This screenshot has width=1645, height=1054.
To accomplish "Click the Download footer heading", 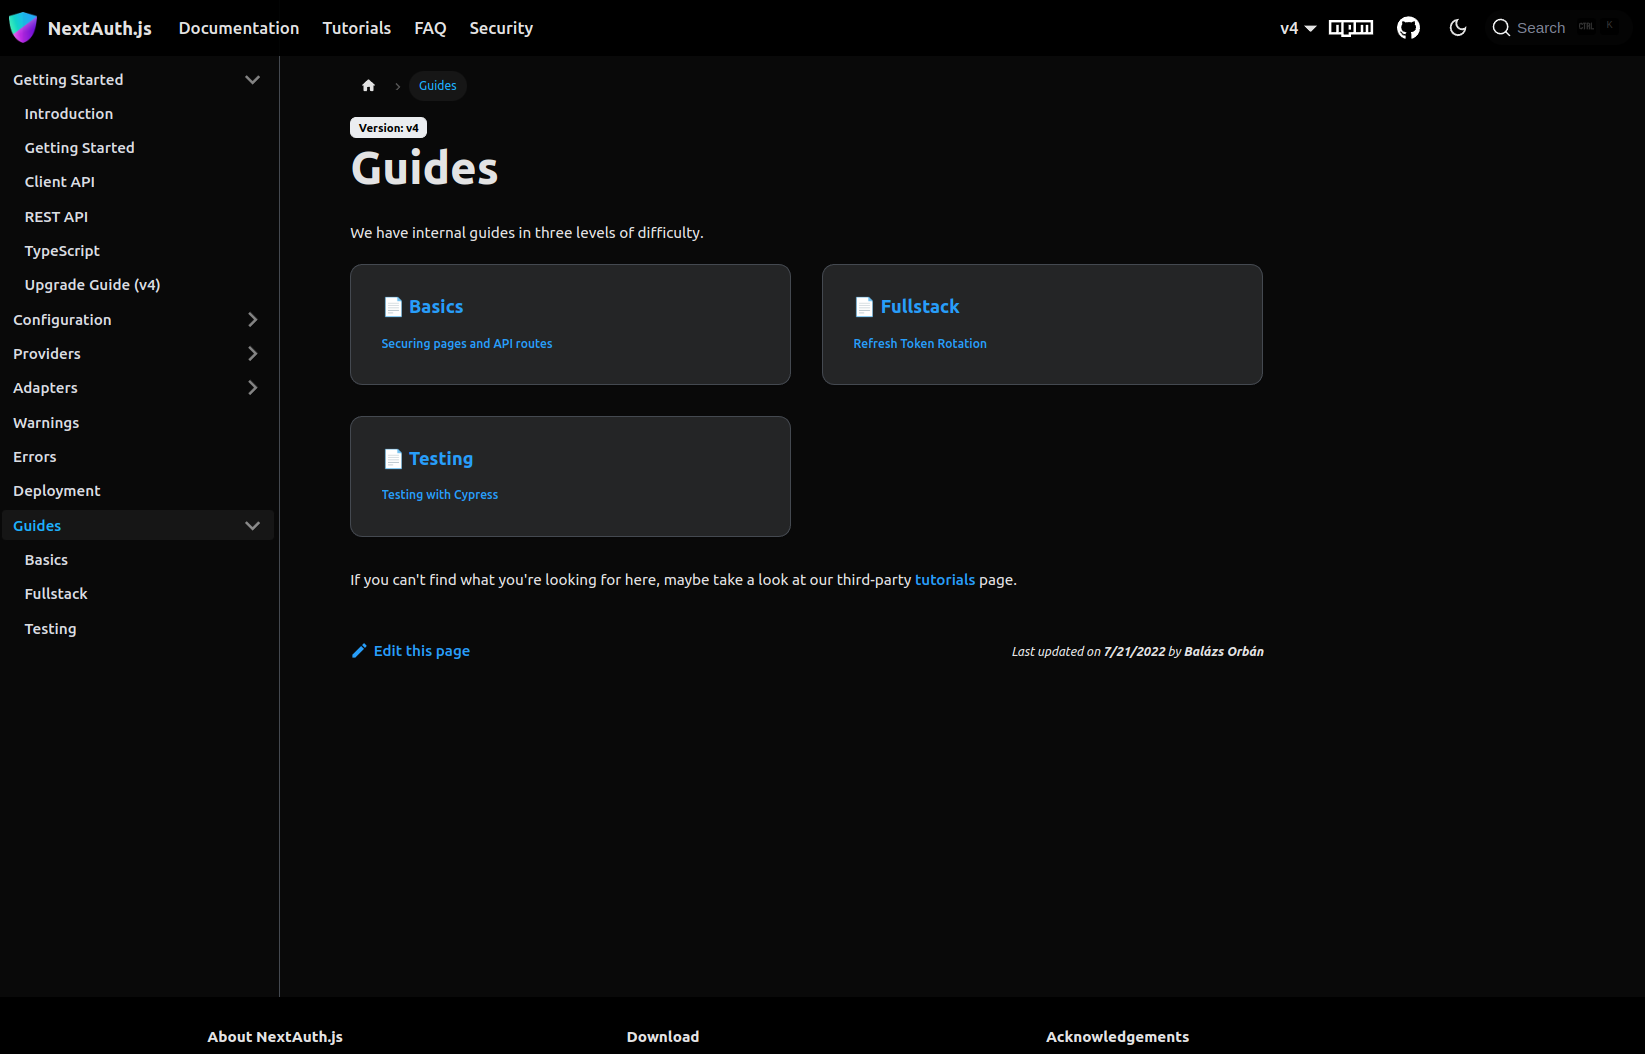I will pyautogui.click(x=663, y=1037).
